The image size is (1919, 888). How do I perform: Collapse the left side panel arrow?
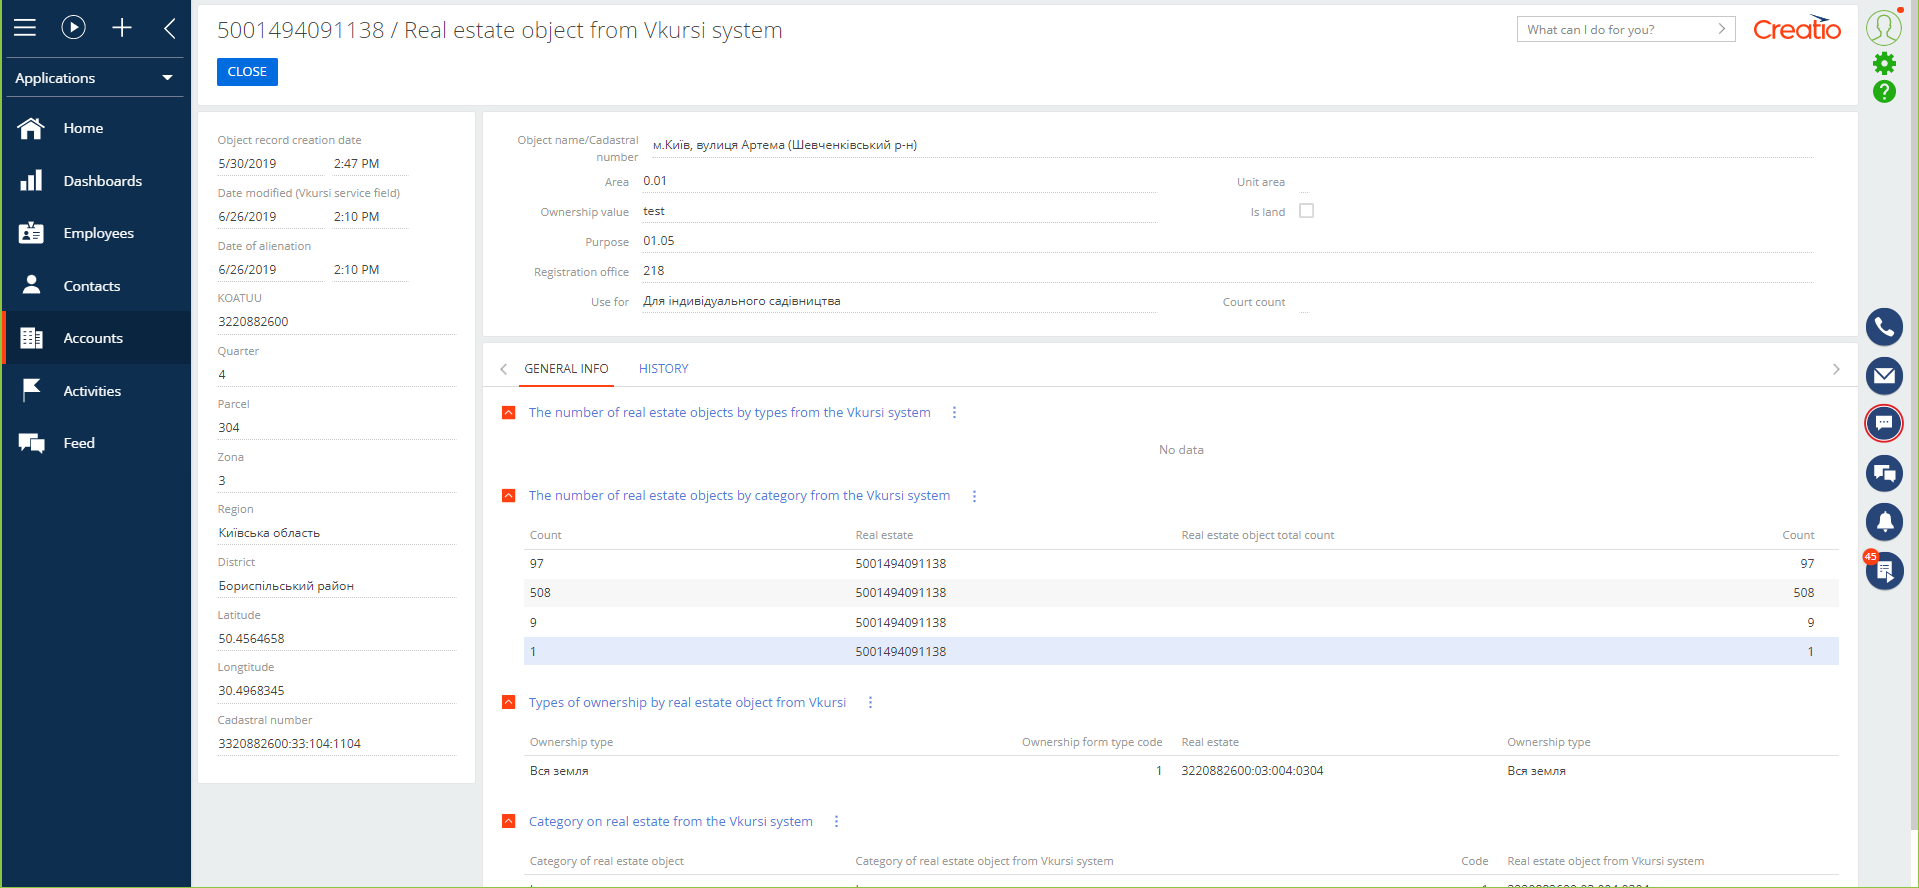click(170, 28)
